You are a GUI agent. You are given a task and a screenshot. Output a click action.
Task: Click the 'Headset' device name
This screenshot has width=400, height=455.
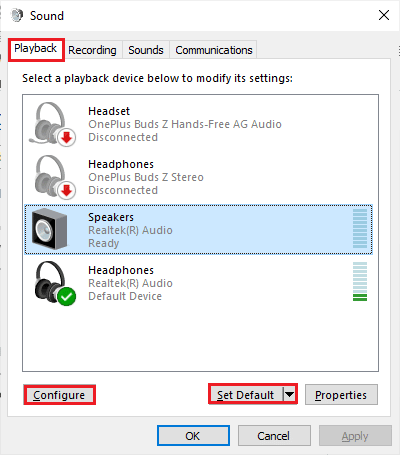click(109, 111)
